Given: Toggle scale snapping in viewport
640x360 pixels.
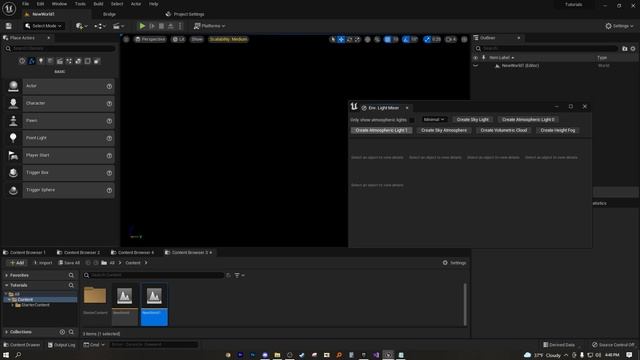Looking at the screenshot, I should (427, 40).
